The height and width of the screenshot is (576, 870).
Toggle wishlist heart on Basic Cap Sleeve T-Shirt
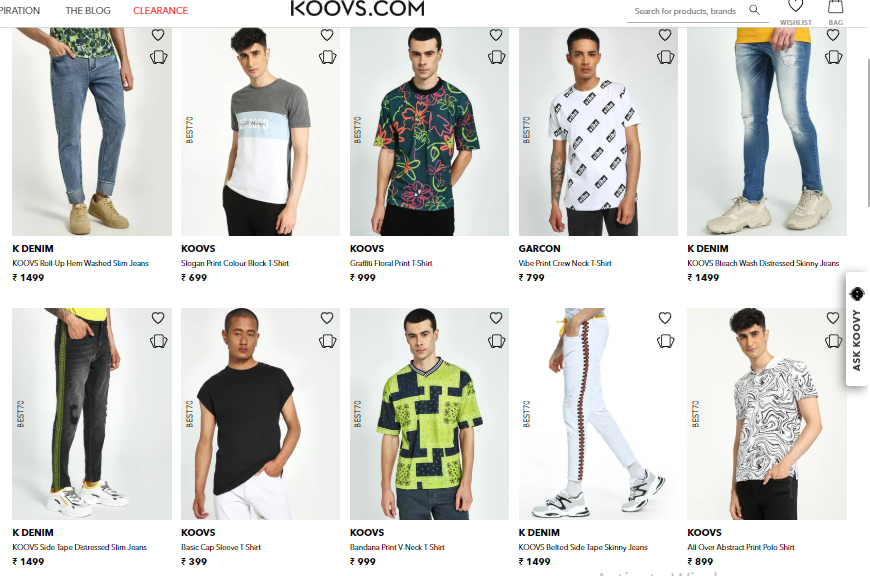[x=327, y=318]
